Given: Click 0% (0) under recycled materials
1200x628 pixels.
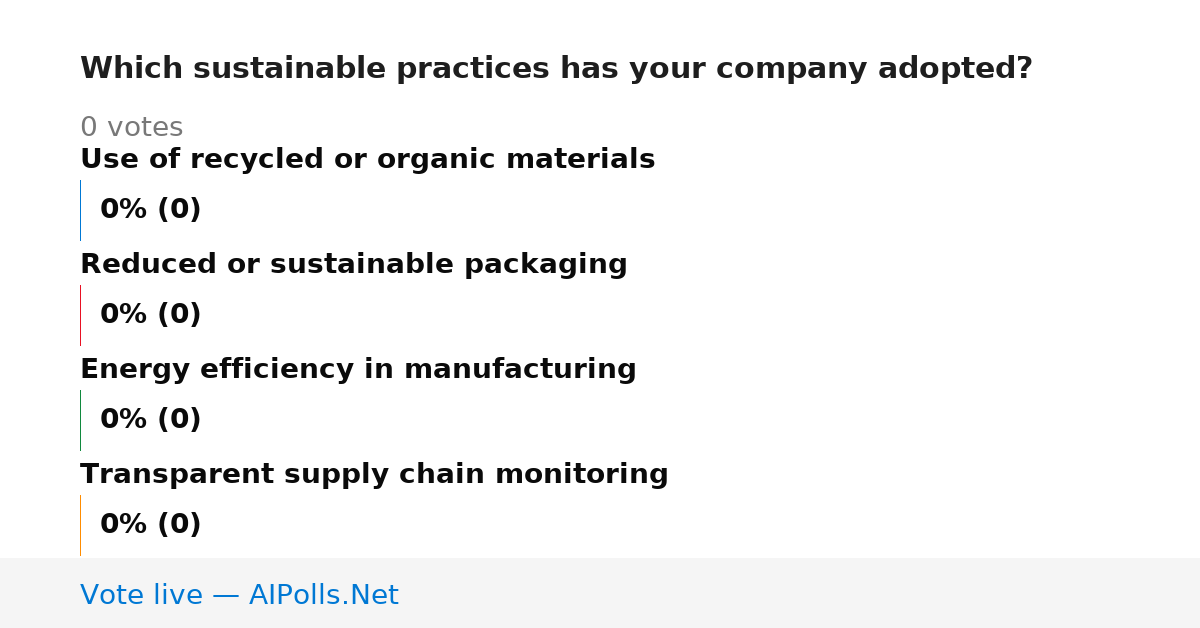Looking at the screenshot, I should pyautogui.click(x=150, y=210).
